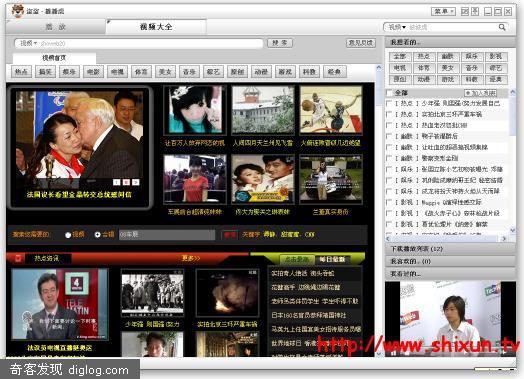Screen dimensions: 524x379
Task: Click the up arrow of the video list scrollbar
Action: click(512, 92)
